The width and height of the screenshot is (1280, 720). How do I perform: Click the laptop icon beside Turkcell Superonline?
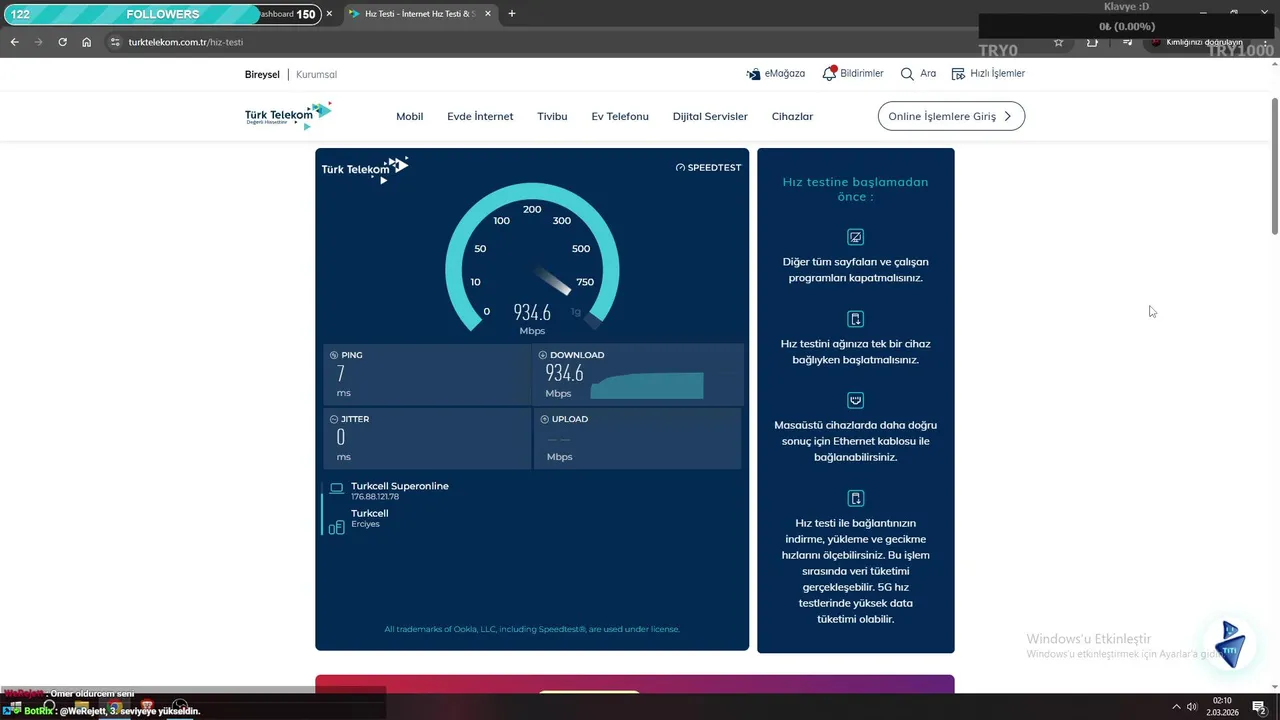coord(337,489)
